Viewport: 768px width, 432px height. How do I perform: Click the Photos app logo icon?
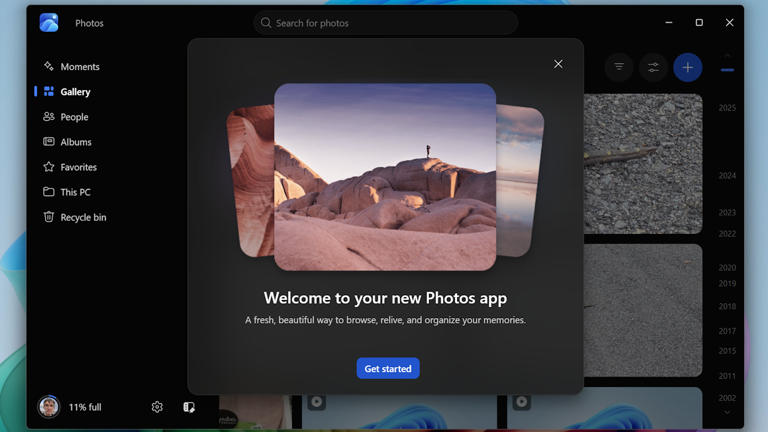49,23
